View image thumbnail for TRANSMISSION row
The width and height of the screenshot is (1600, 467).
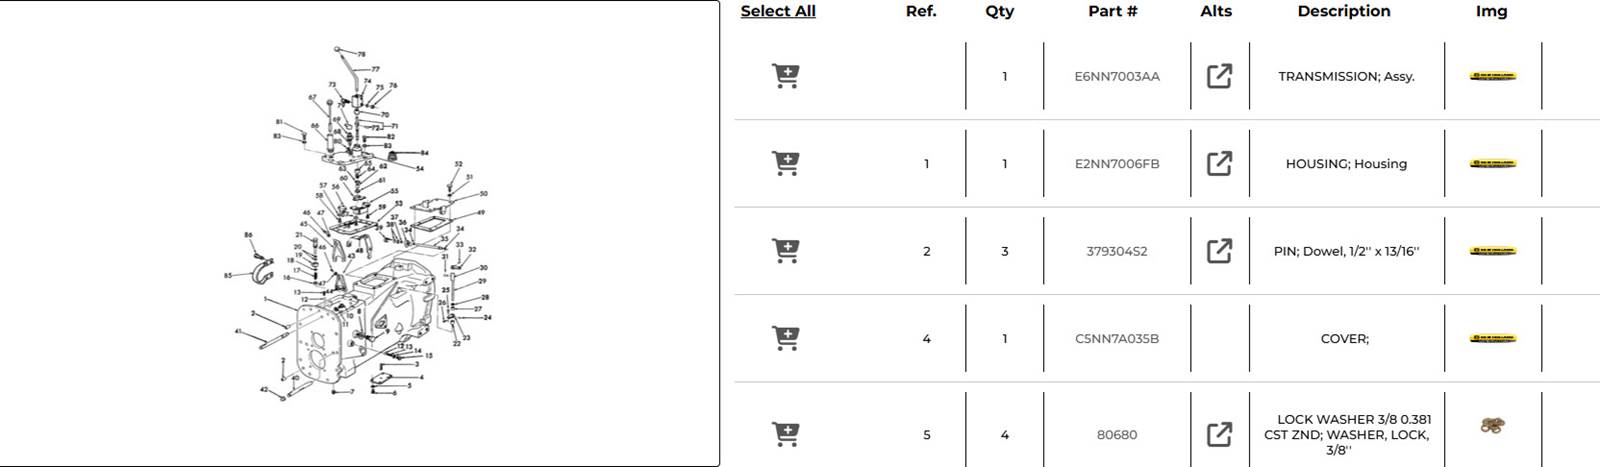point(1492,76)
